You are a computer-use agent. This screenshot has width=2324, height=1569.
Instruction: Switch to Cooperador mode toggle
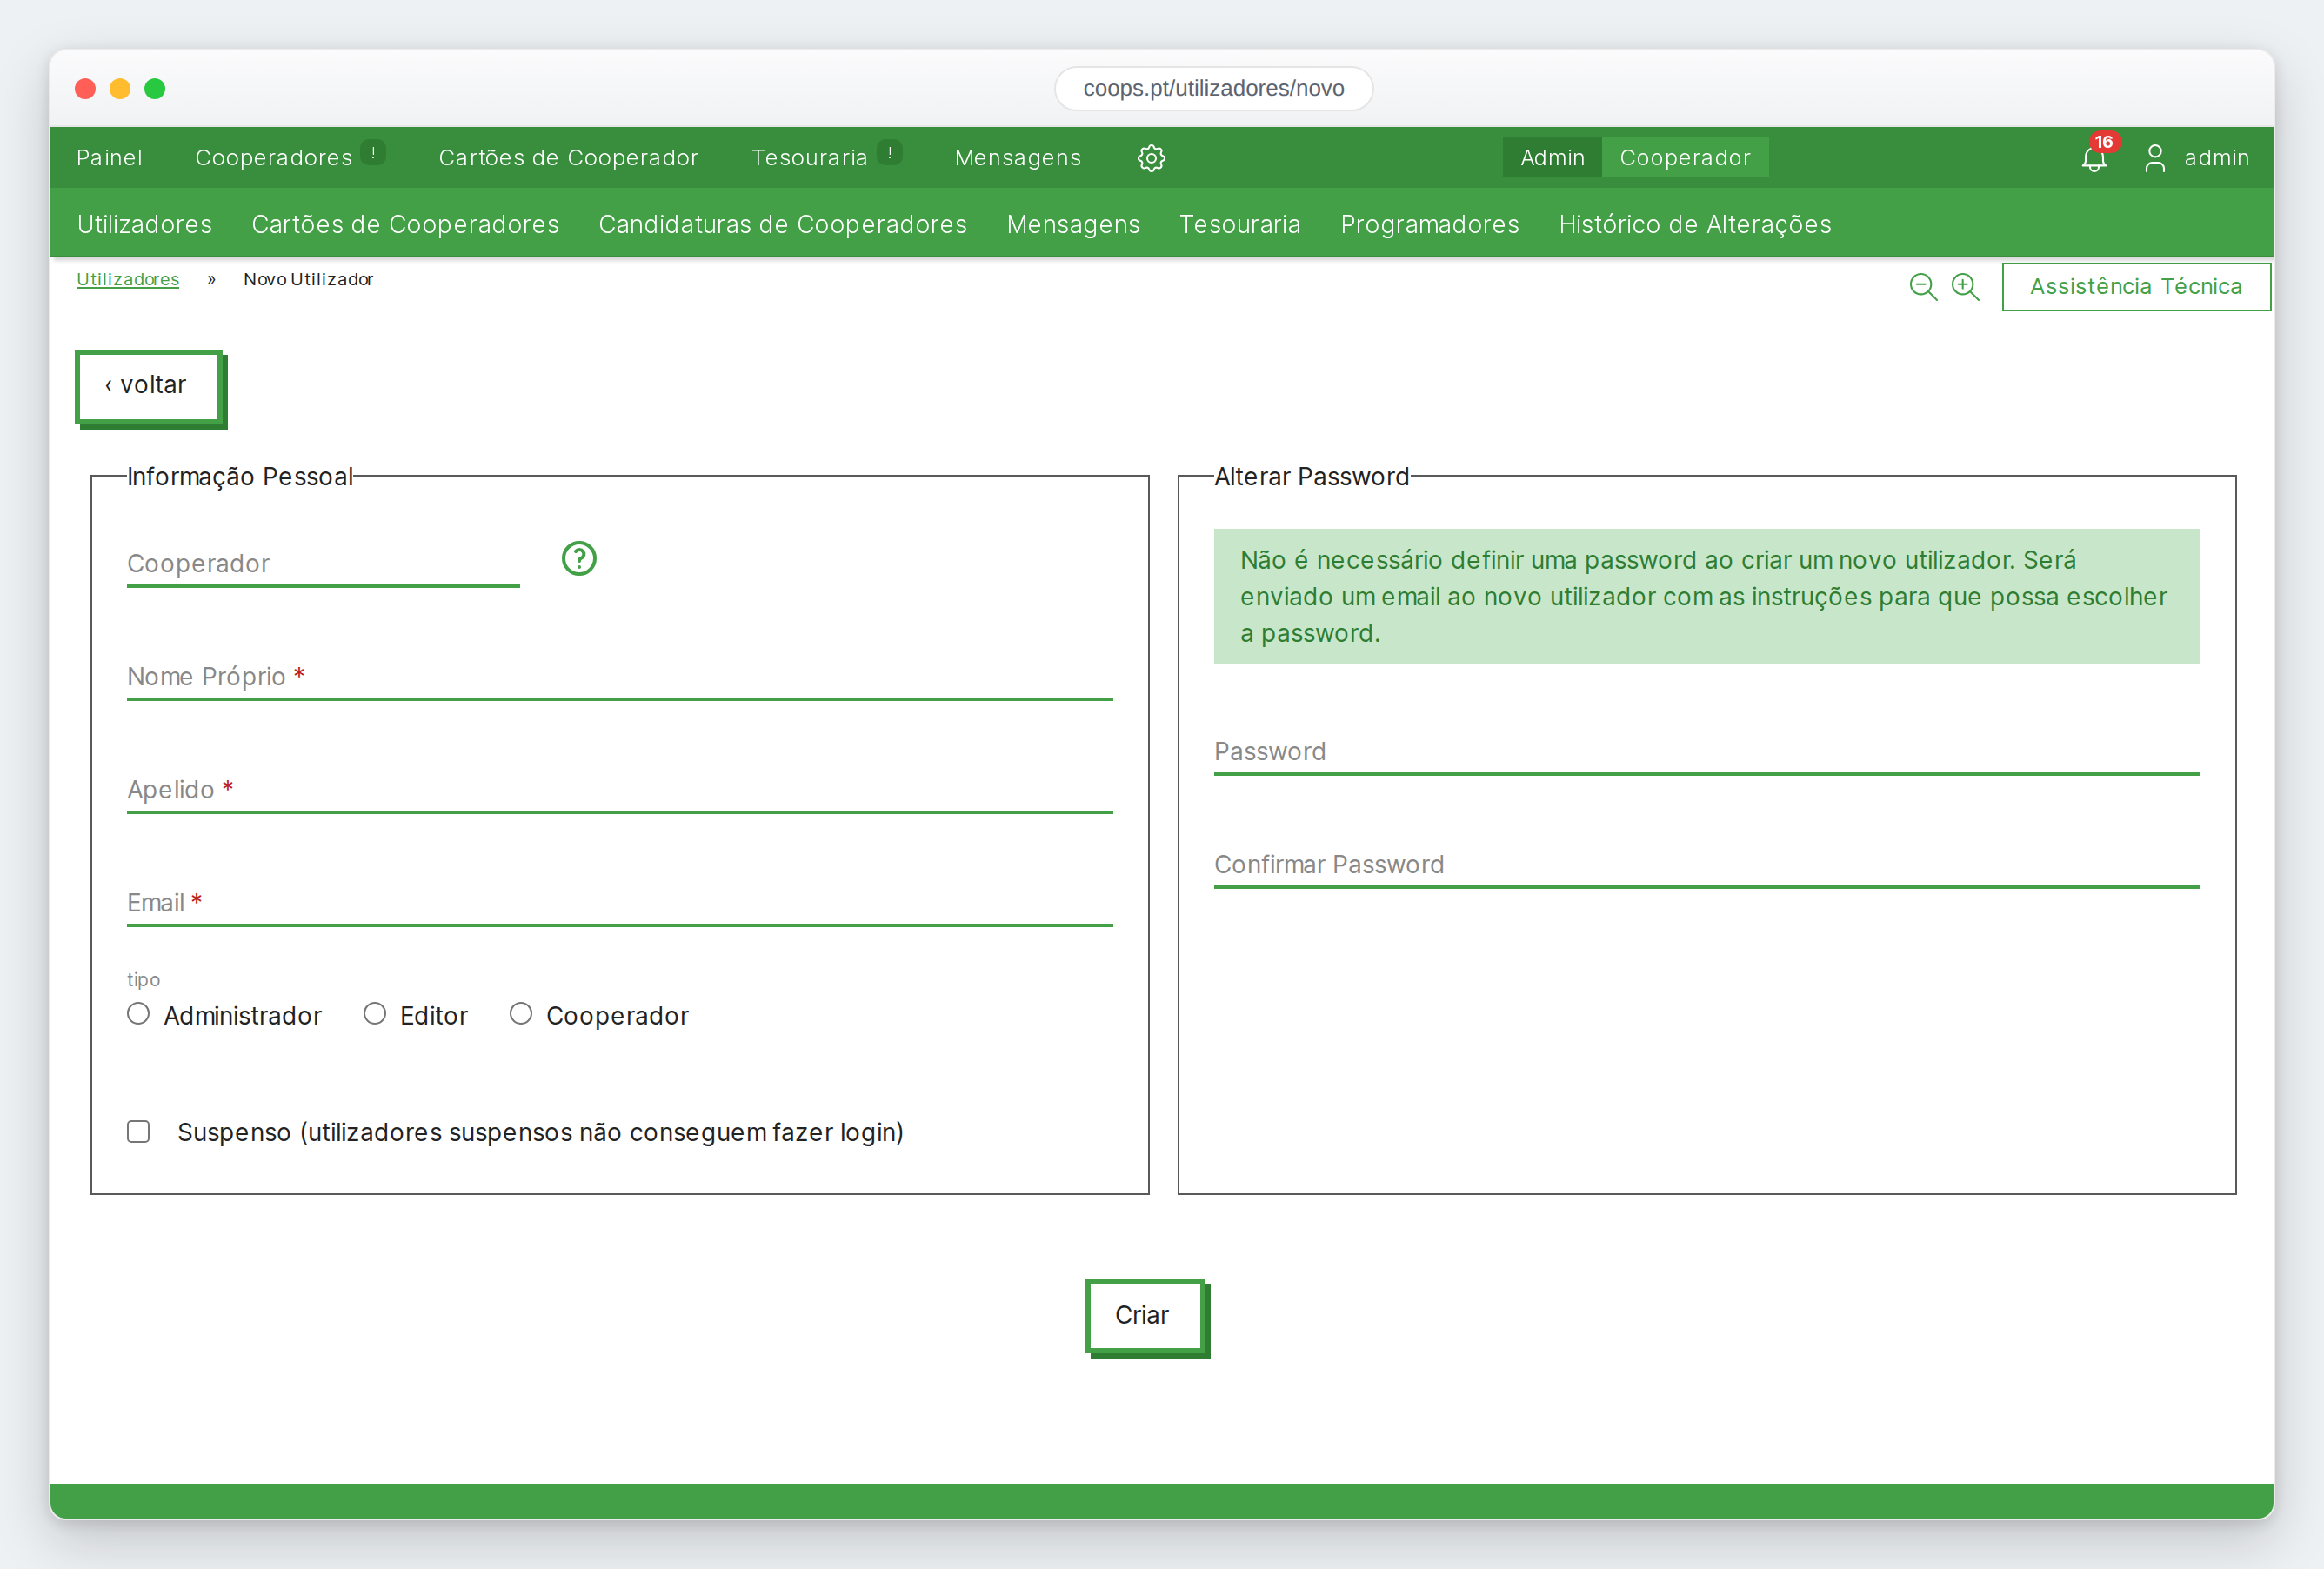click(1685, 158)
